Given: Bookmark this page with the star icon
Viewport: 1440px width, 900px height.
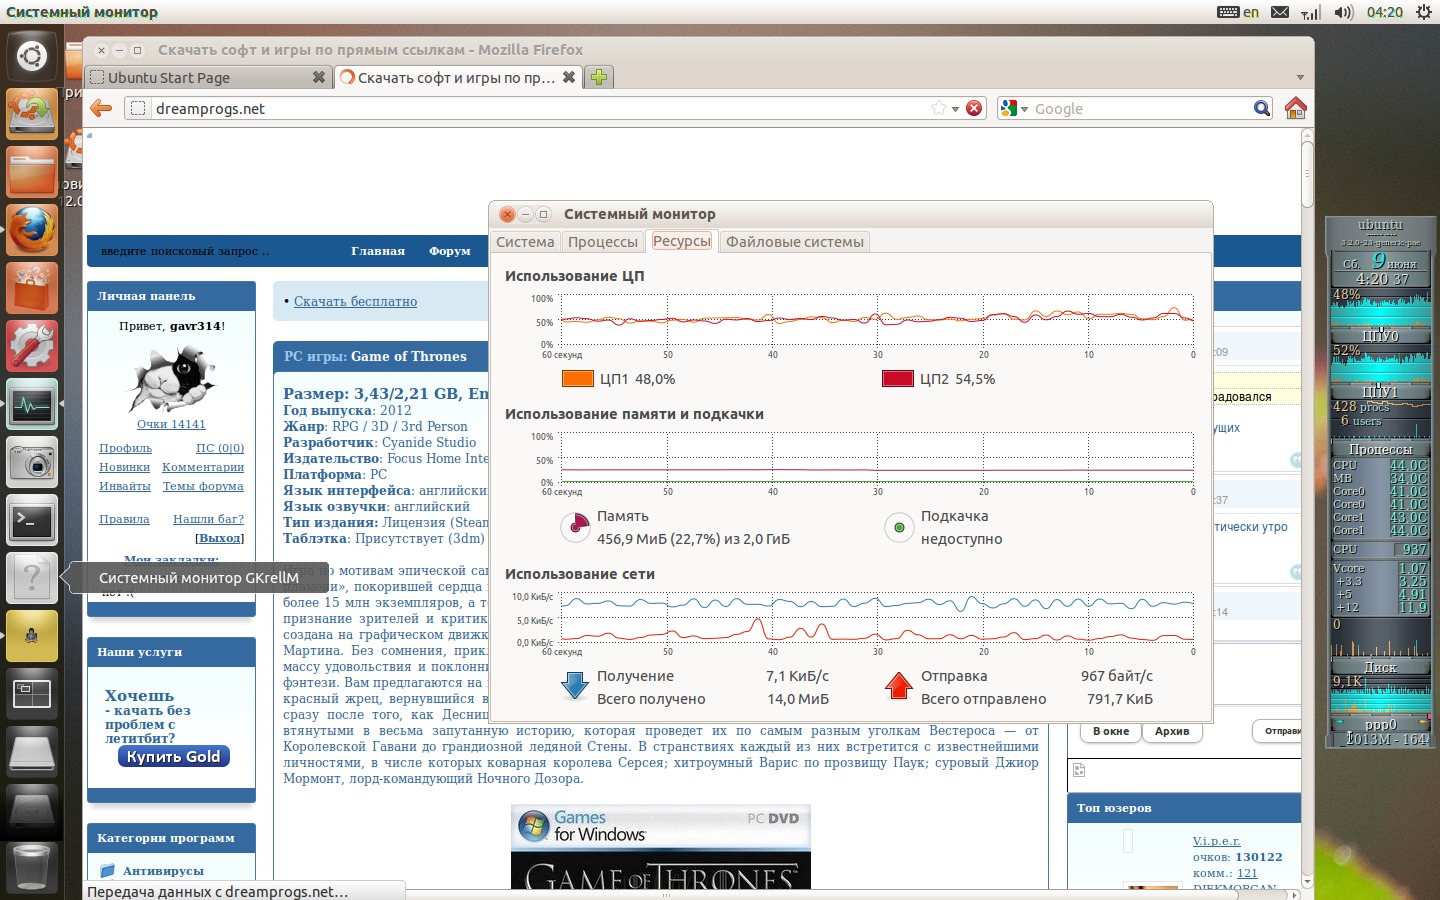Looking at the screenshot, I should click(x=938, y=108).
